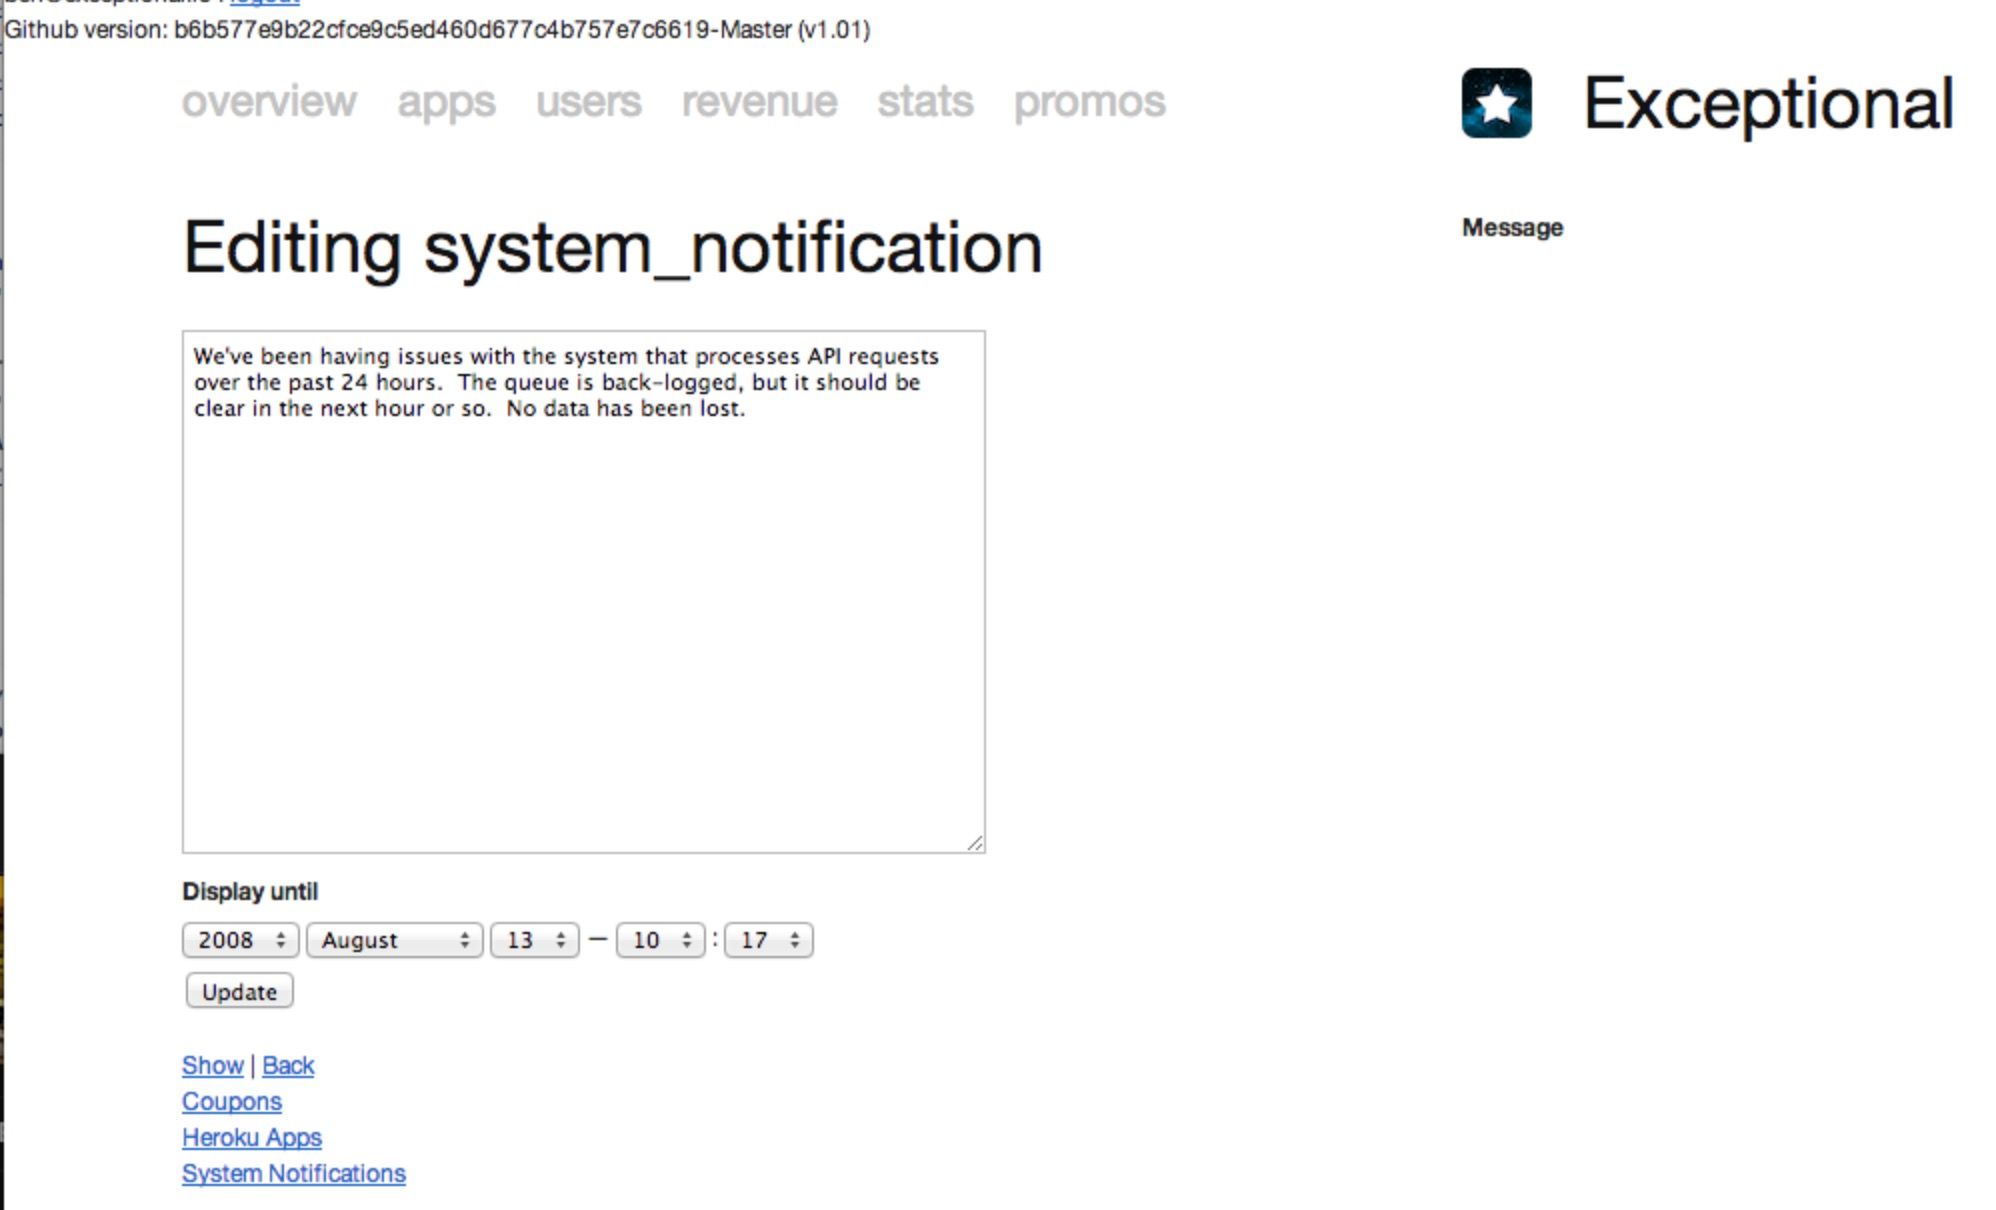
Task: Click the users navigation icon
Action: 587,101
